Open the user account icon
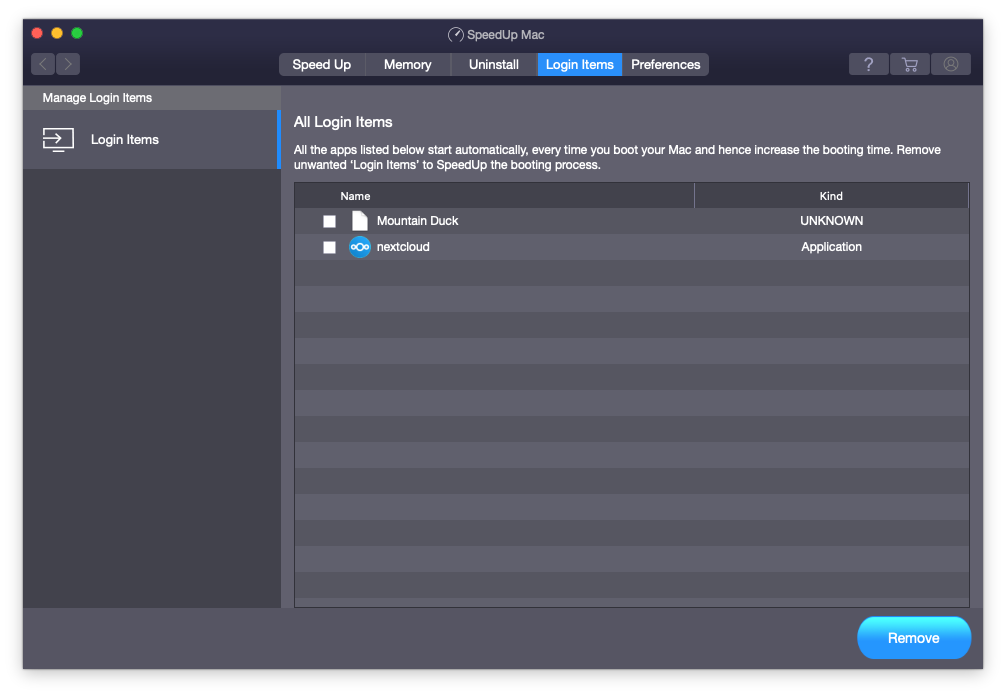 coord(950,64)
